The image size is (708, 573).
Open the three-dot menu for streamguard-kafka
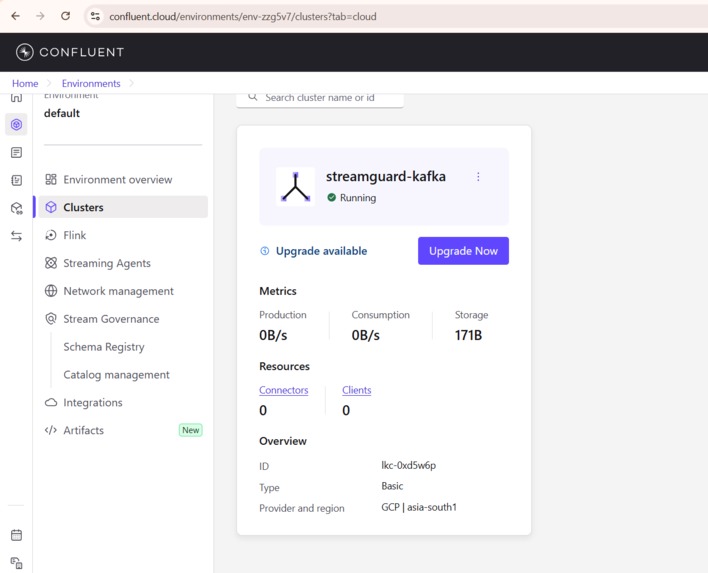point(478,177)
